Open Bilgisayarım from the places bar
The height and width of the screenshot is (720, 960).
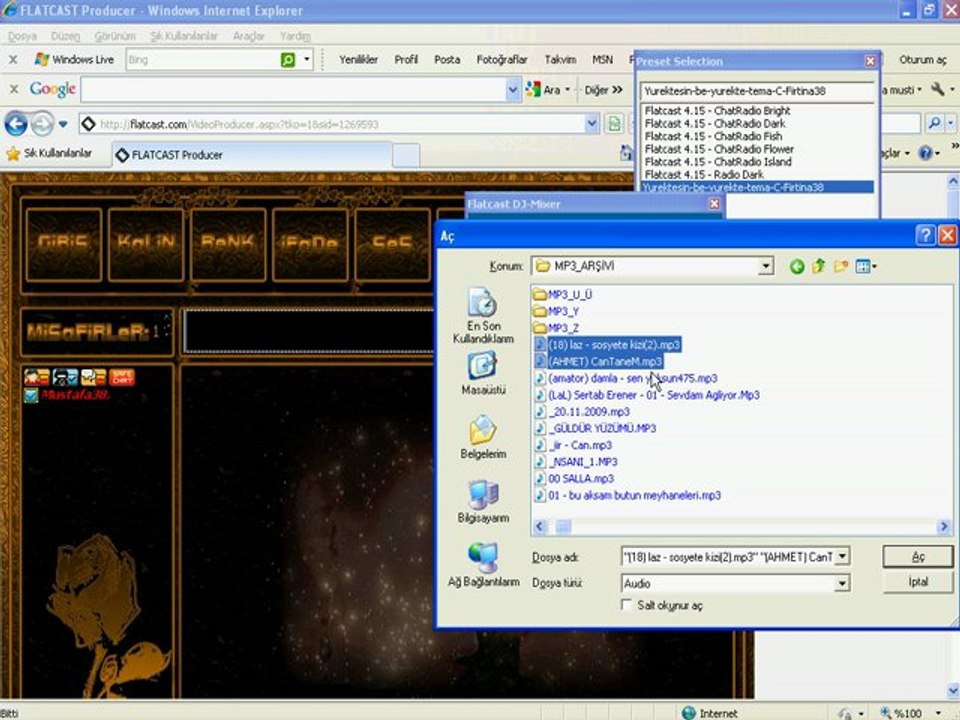[x=482, y=502]
